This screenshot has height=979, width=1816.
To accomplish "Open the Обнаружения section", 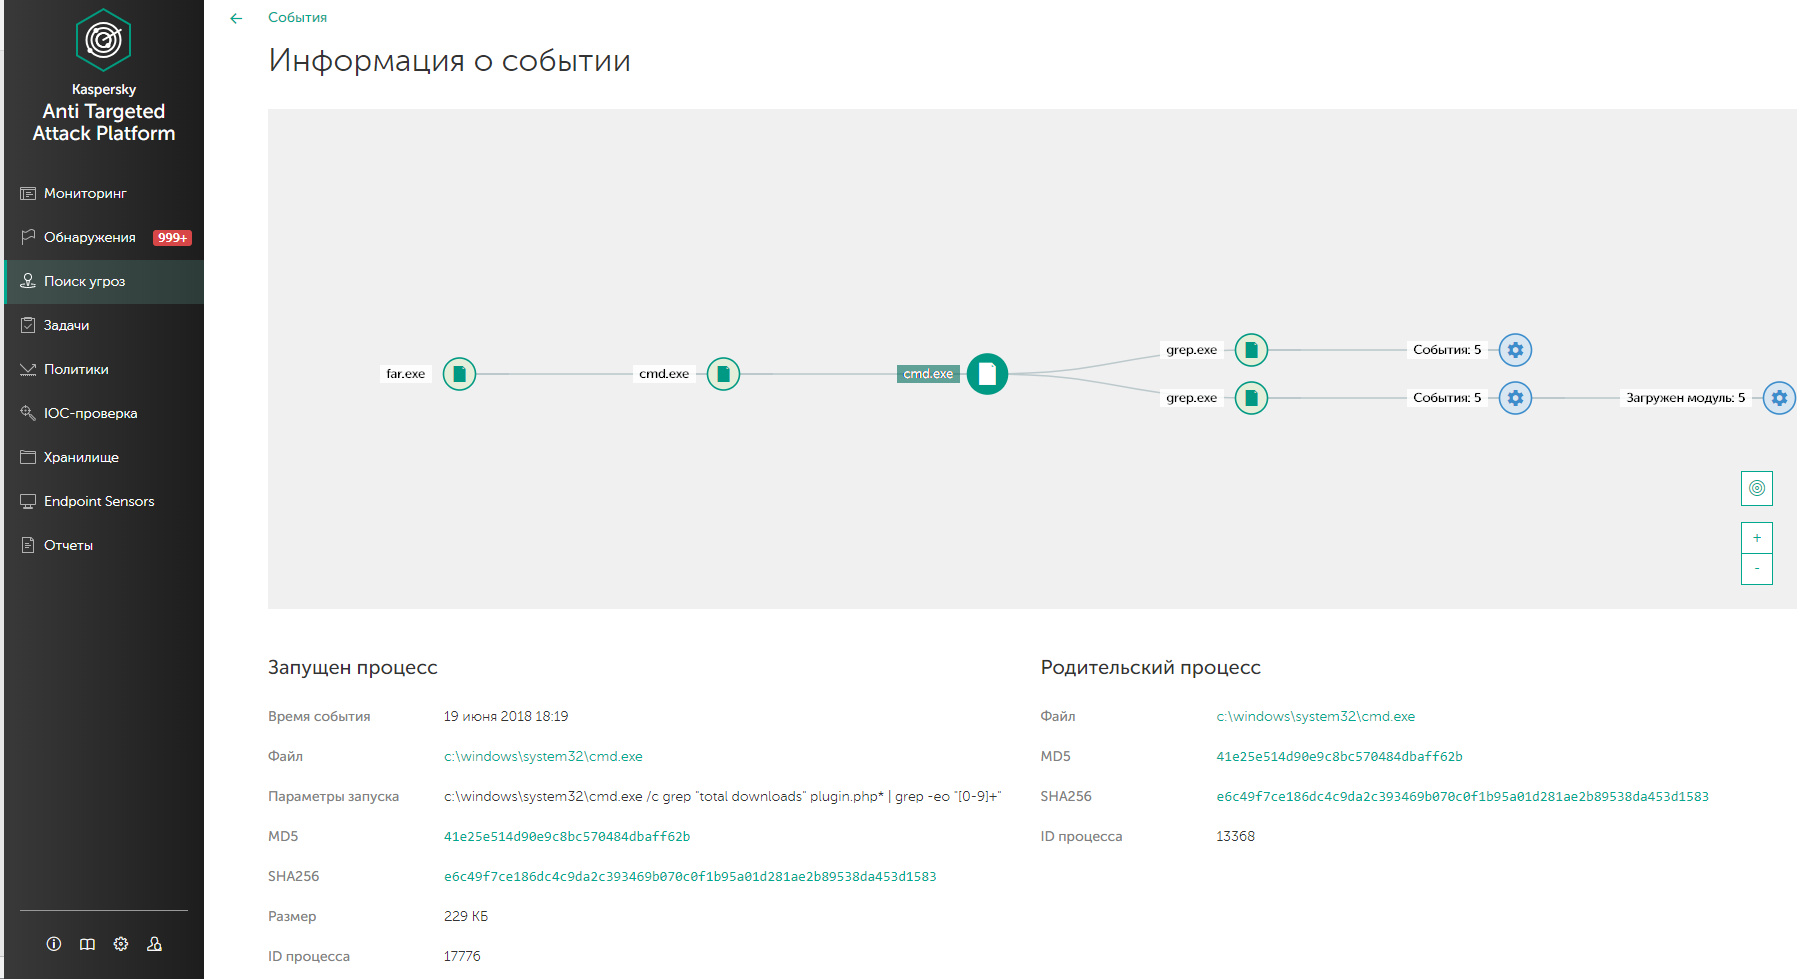I will [x=89, y=237].
